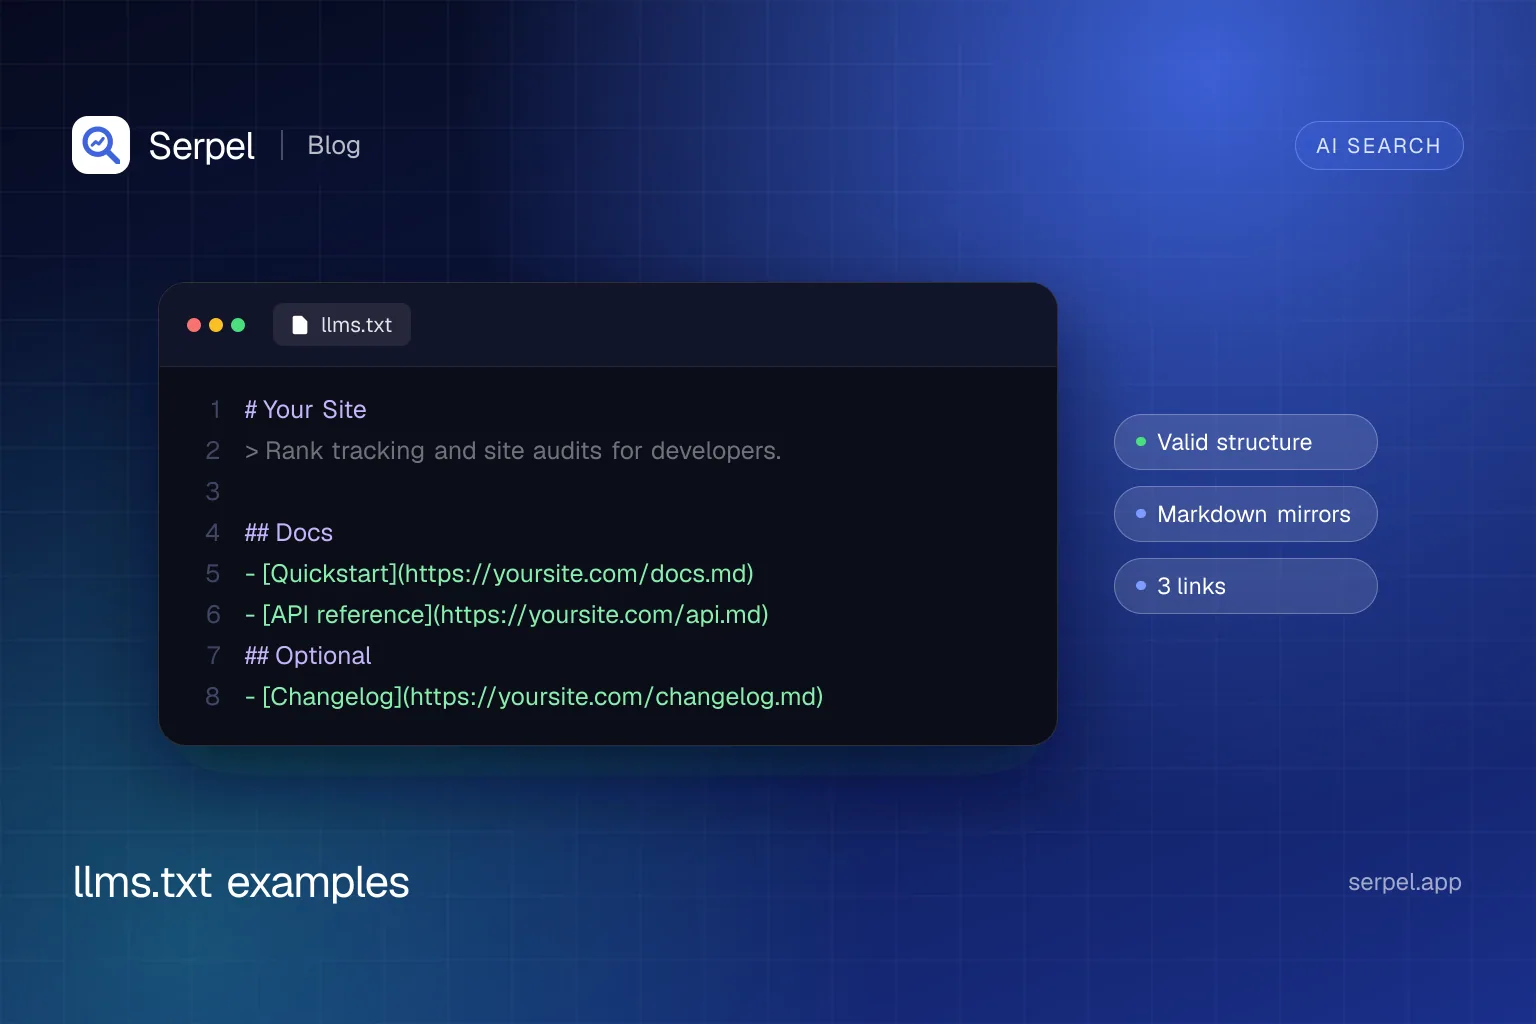Click the 3 links badge
The width and height of the screenshot is (1536, 1024).
click(1246, 586)
